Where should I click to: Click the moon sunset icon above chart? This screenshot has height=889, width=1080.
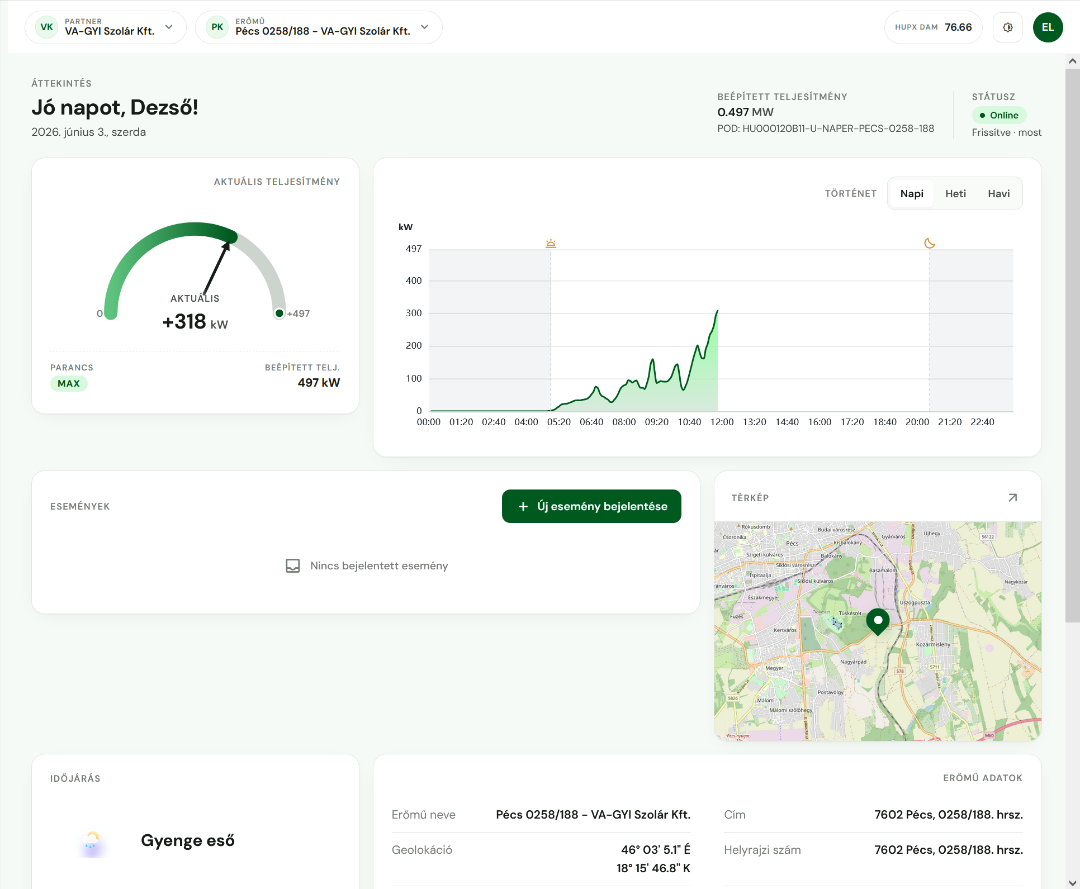(x=929, y=243)
